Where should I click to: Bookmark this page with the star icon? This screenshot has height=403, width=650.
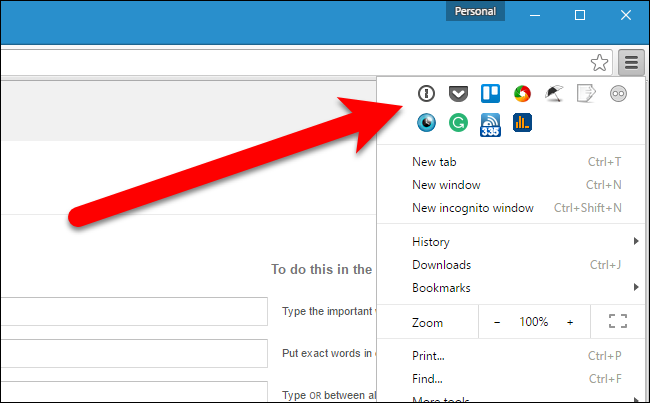point(599,63)
